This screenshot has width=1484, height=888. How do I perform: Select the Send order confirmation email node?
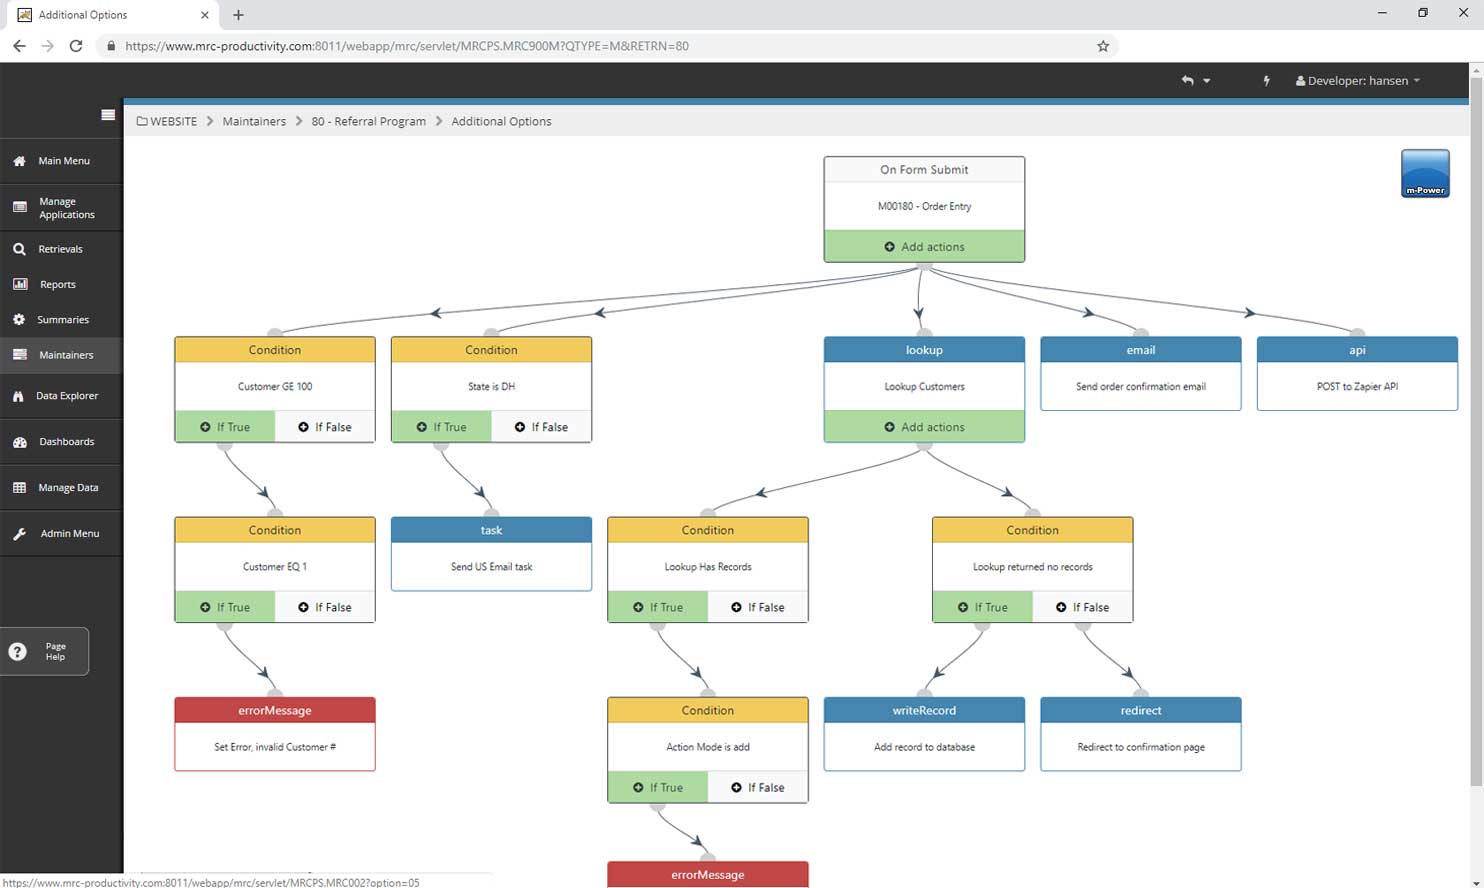[x=1140, y=386]
